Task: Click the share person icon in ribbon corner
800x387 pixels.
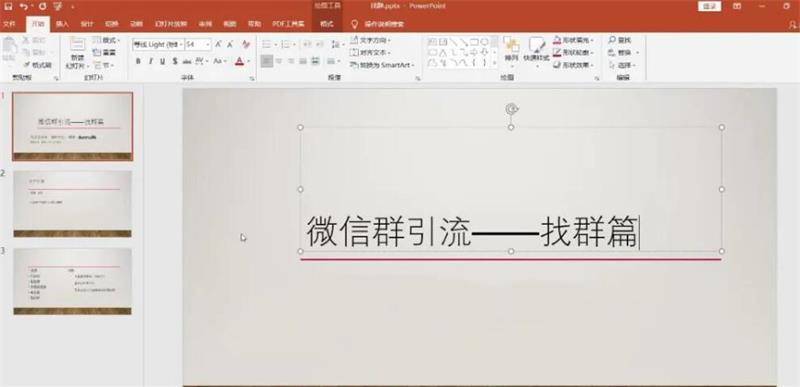Action: [792, 24]
